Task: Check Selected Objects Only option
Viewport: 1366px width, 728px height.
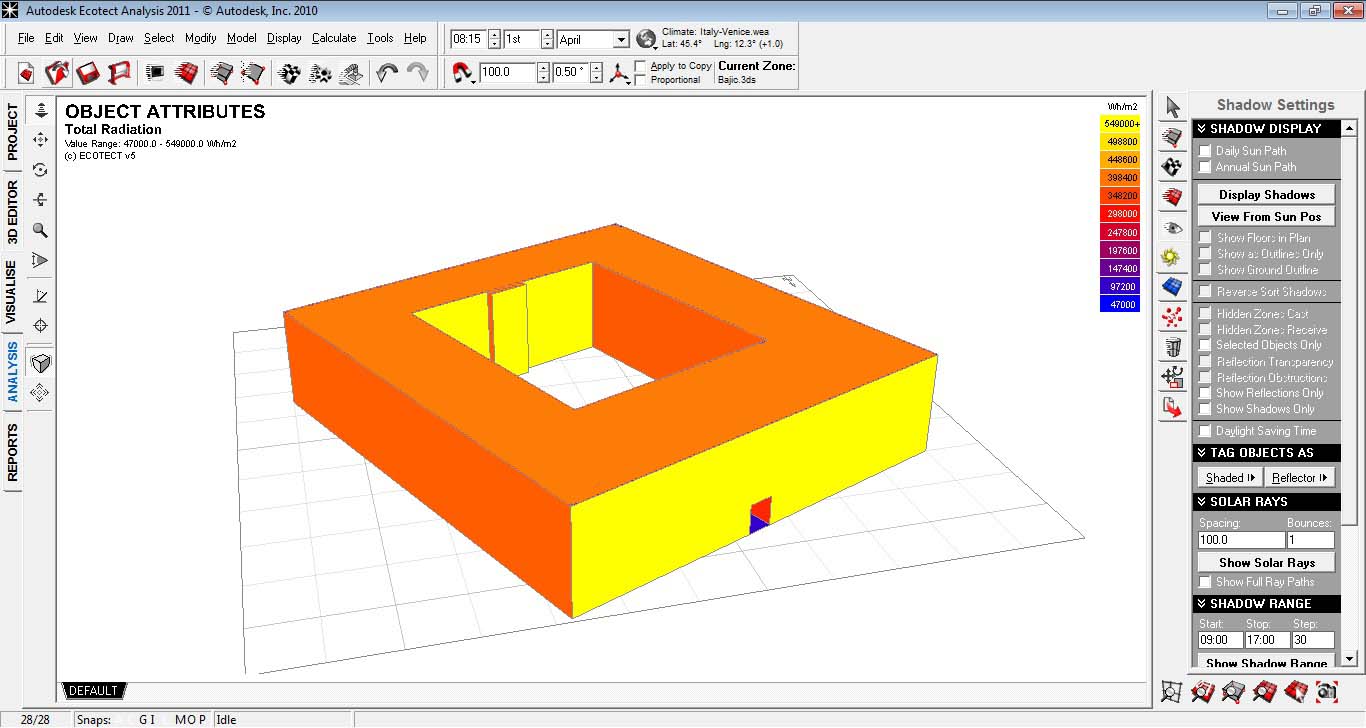Action: coord(1205,345)
